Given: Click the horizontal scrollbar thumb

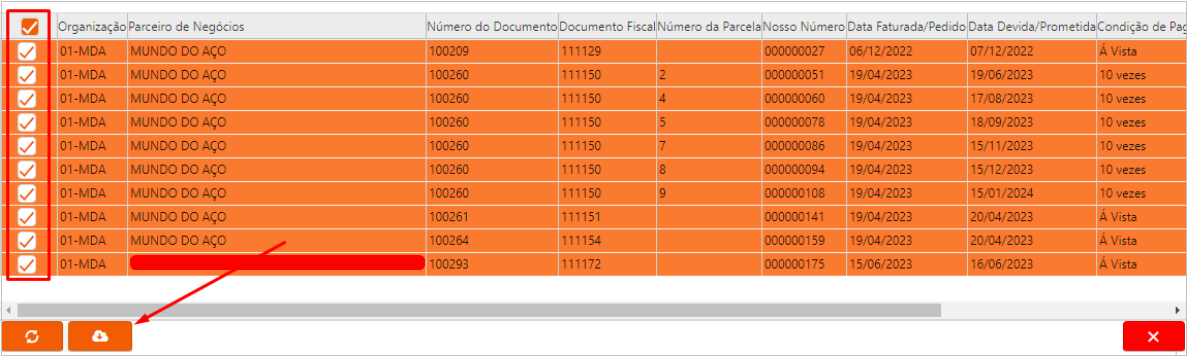Looking at the screenshot, I should [479, 310].
